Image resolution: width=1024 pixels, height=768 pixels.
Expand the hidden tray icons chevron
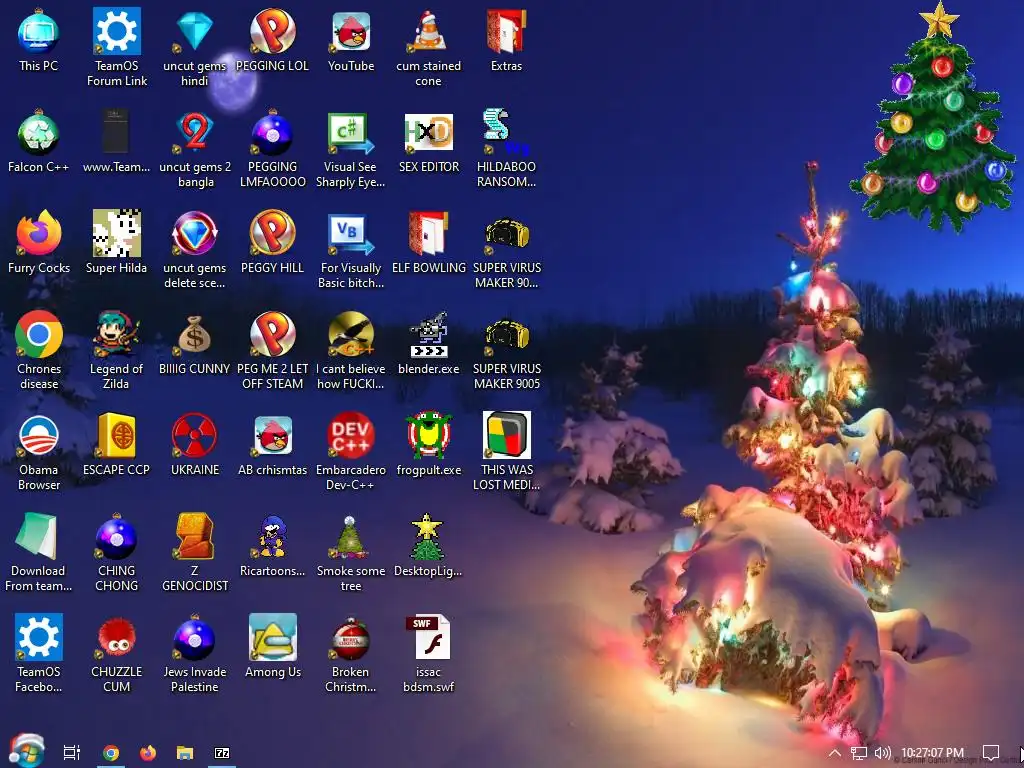[x=835, y=753]
